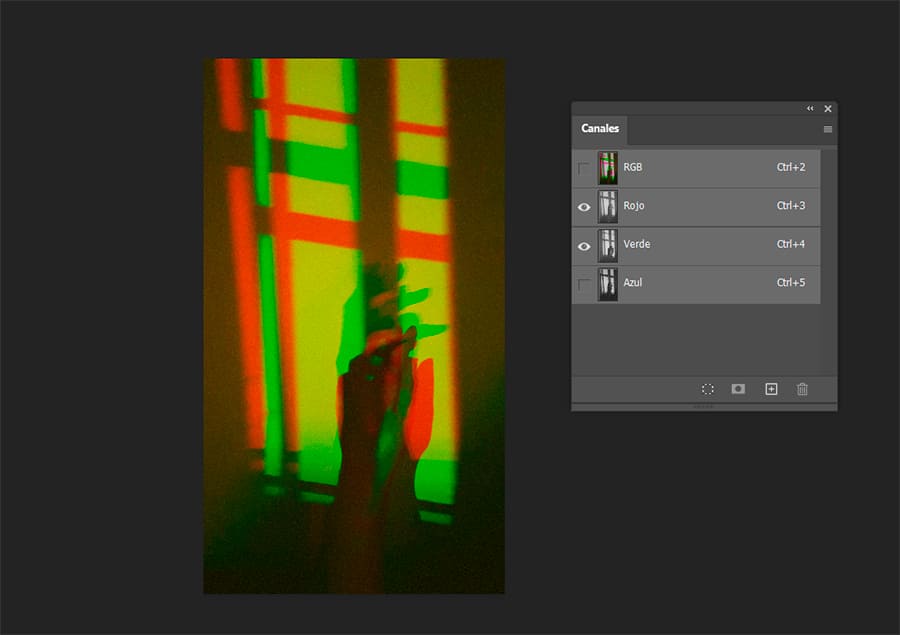
Task: Collapse panel with double-arrow icon
Action: point(810,109)
